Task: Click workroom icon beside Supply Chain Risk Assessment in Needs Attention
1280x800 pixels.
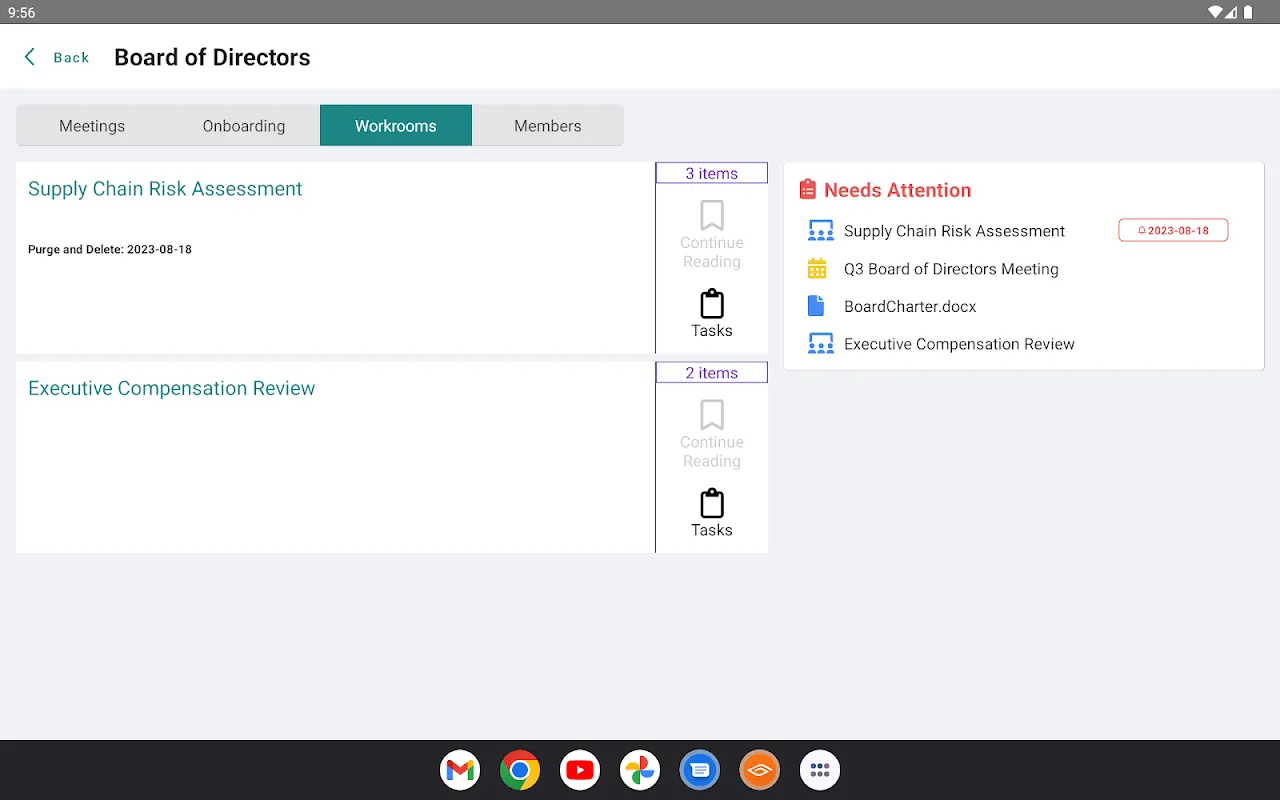Action: (x=820, y=231)
